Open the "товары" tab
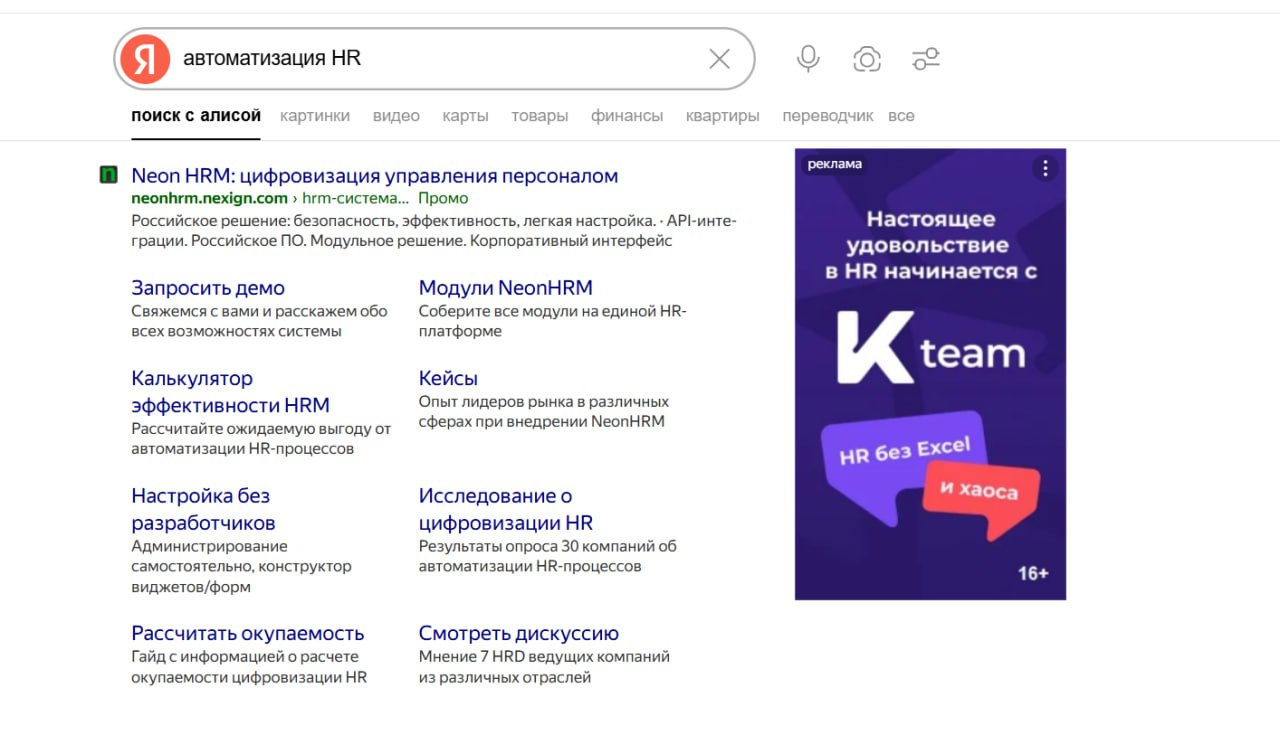Screen dimensions: 1280x735 [x=540, y=116]
